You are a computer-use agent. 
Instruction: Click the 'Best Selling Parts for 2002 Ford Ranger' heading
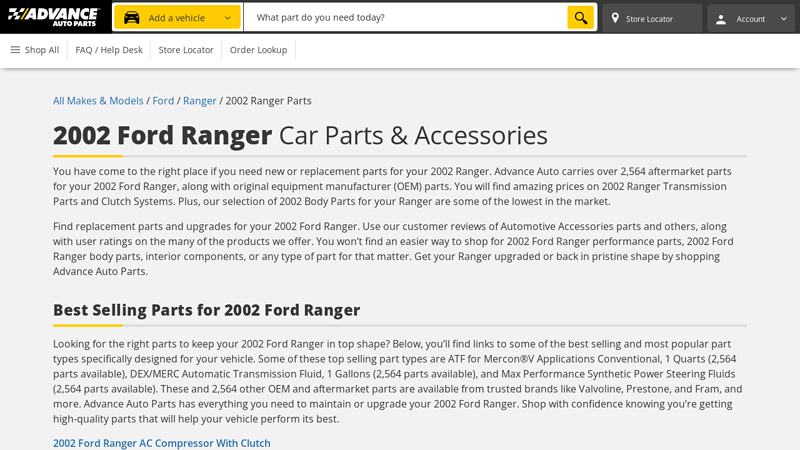(207, 310)
